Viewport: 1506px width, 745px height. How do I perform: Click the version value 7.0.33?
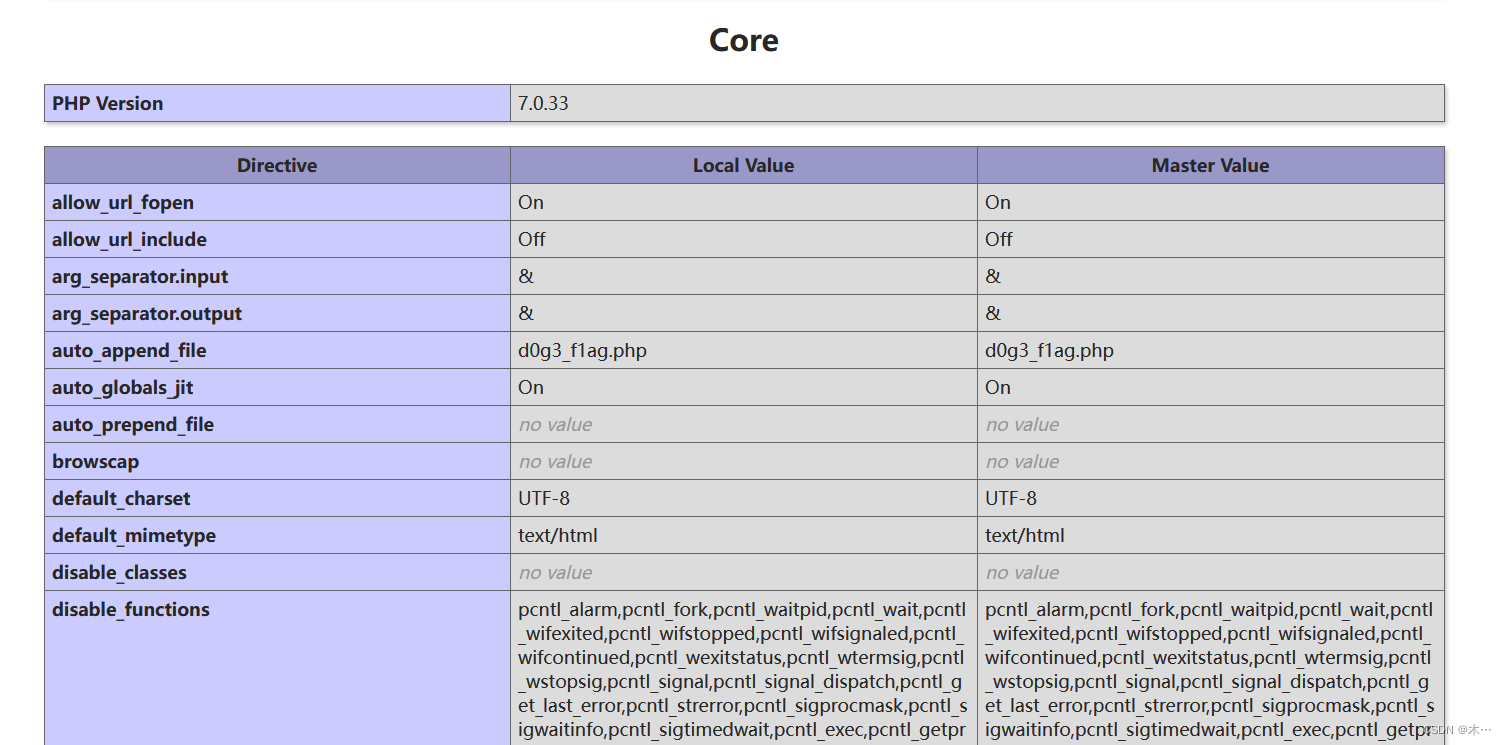pyautogui.click(x=541, y=103)
